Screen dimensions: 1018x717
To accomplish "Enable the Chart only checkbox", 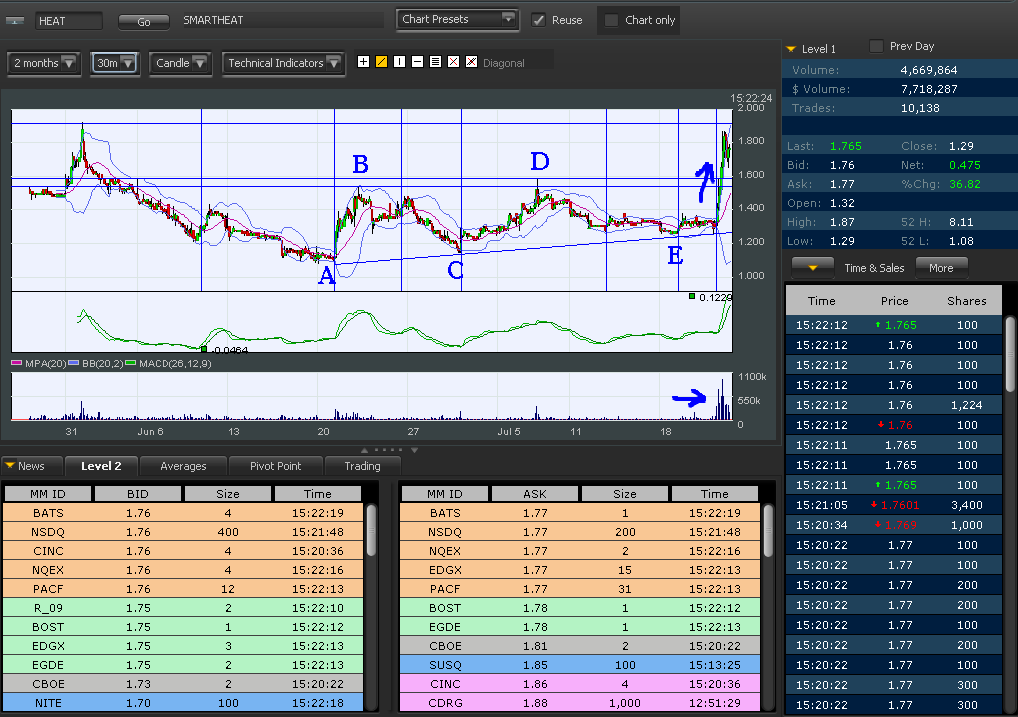I will [x=611, y=20].
